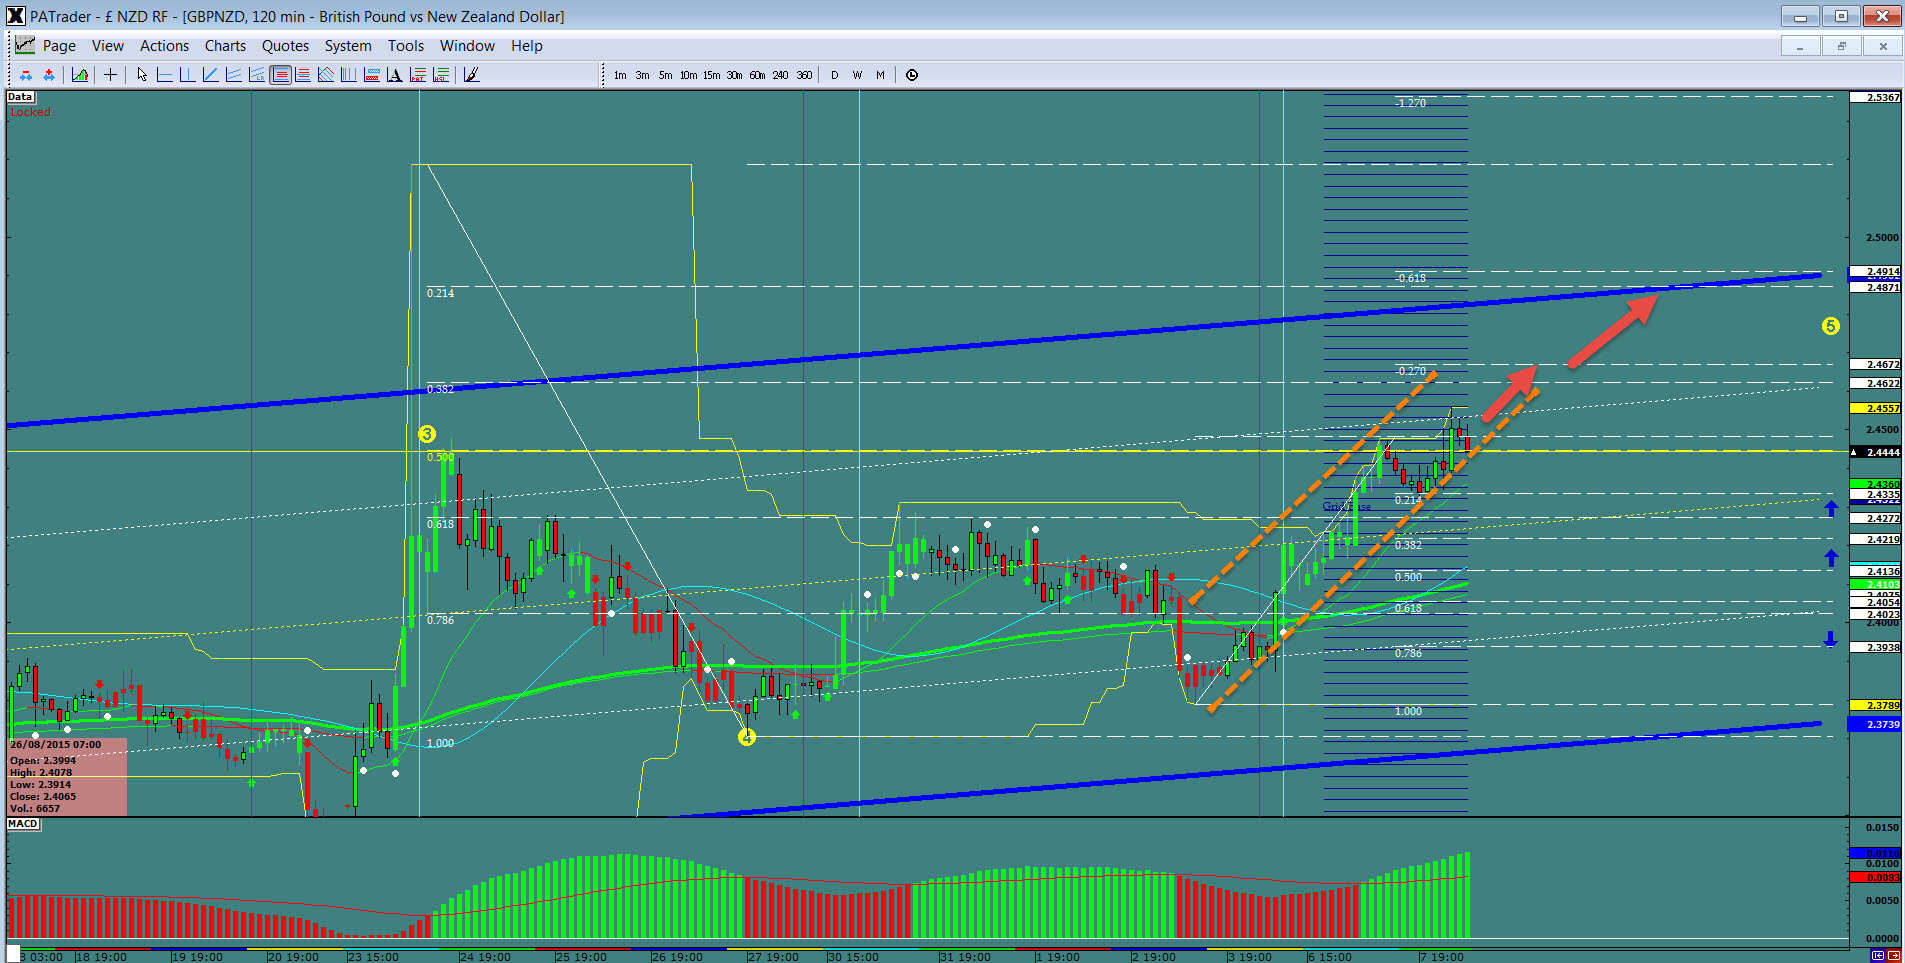Open the Window menu
1905x963 pixels.
click(x=467, y=46)
